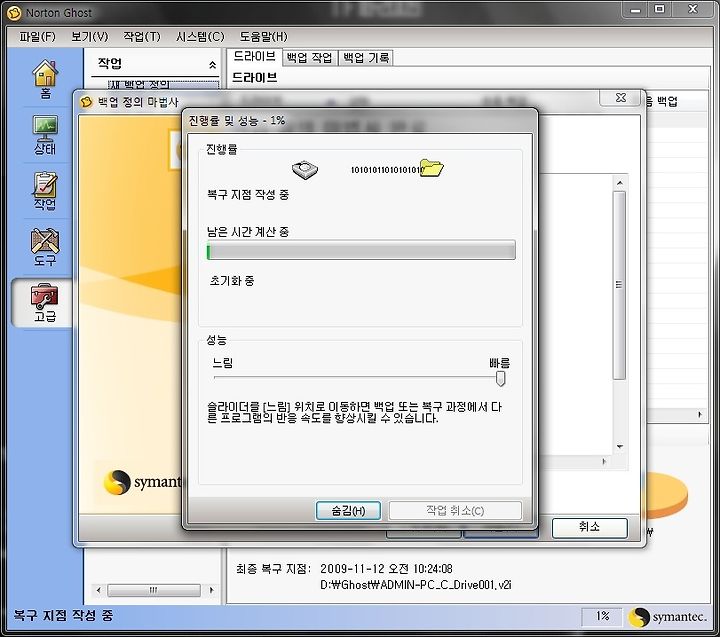720x637 pixels.
Task: Click the 남은 시간 계산 중 label
Action: 248,232
